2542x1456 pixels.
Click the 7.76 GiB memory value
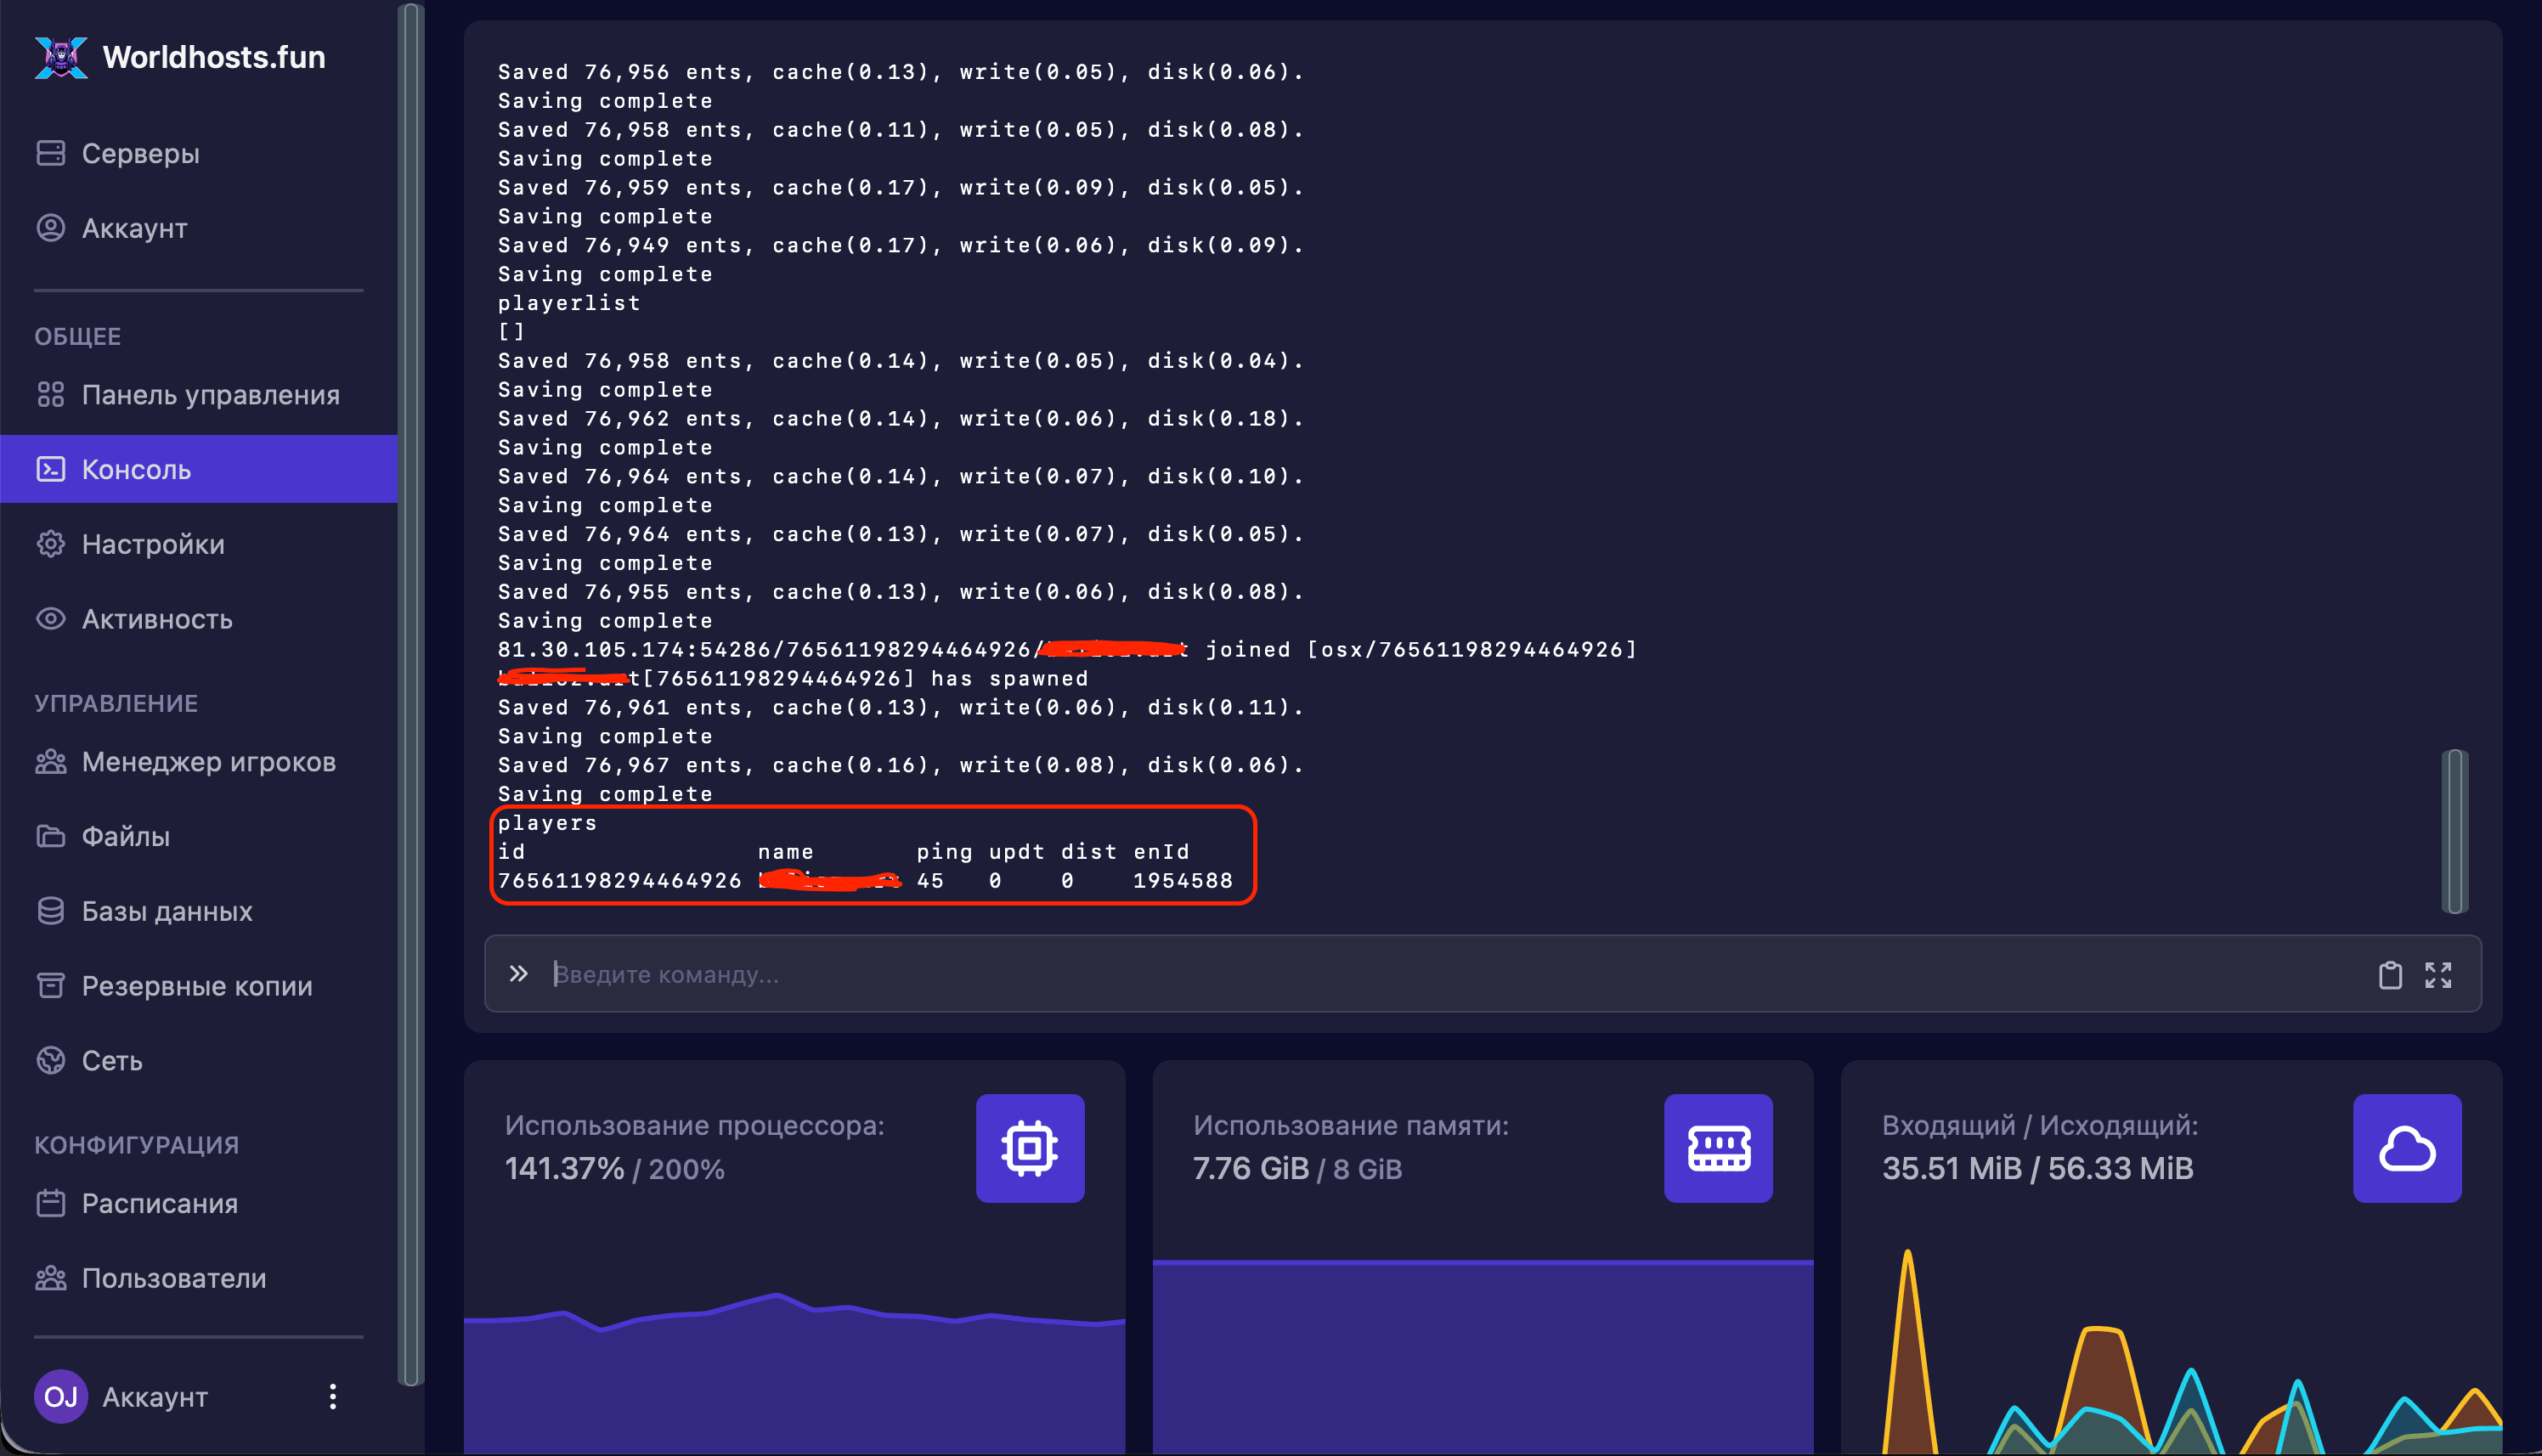(x=1250, y=1168)
